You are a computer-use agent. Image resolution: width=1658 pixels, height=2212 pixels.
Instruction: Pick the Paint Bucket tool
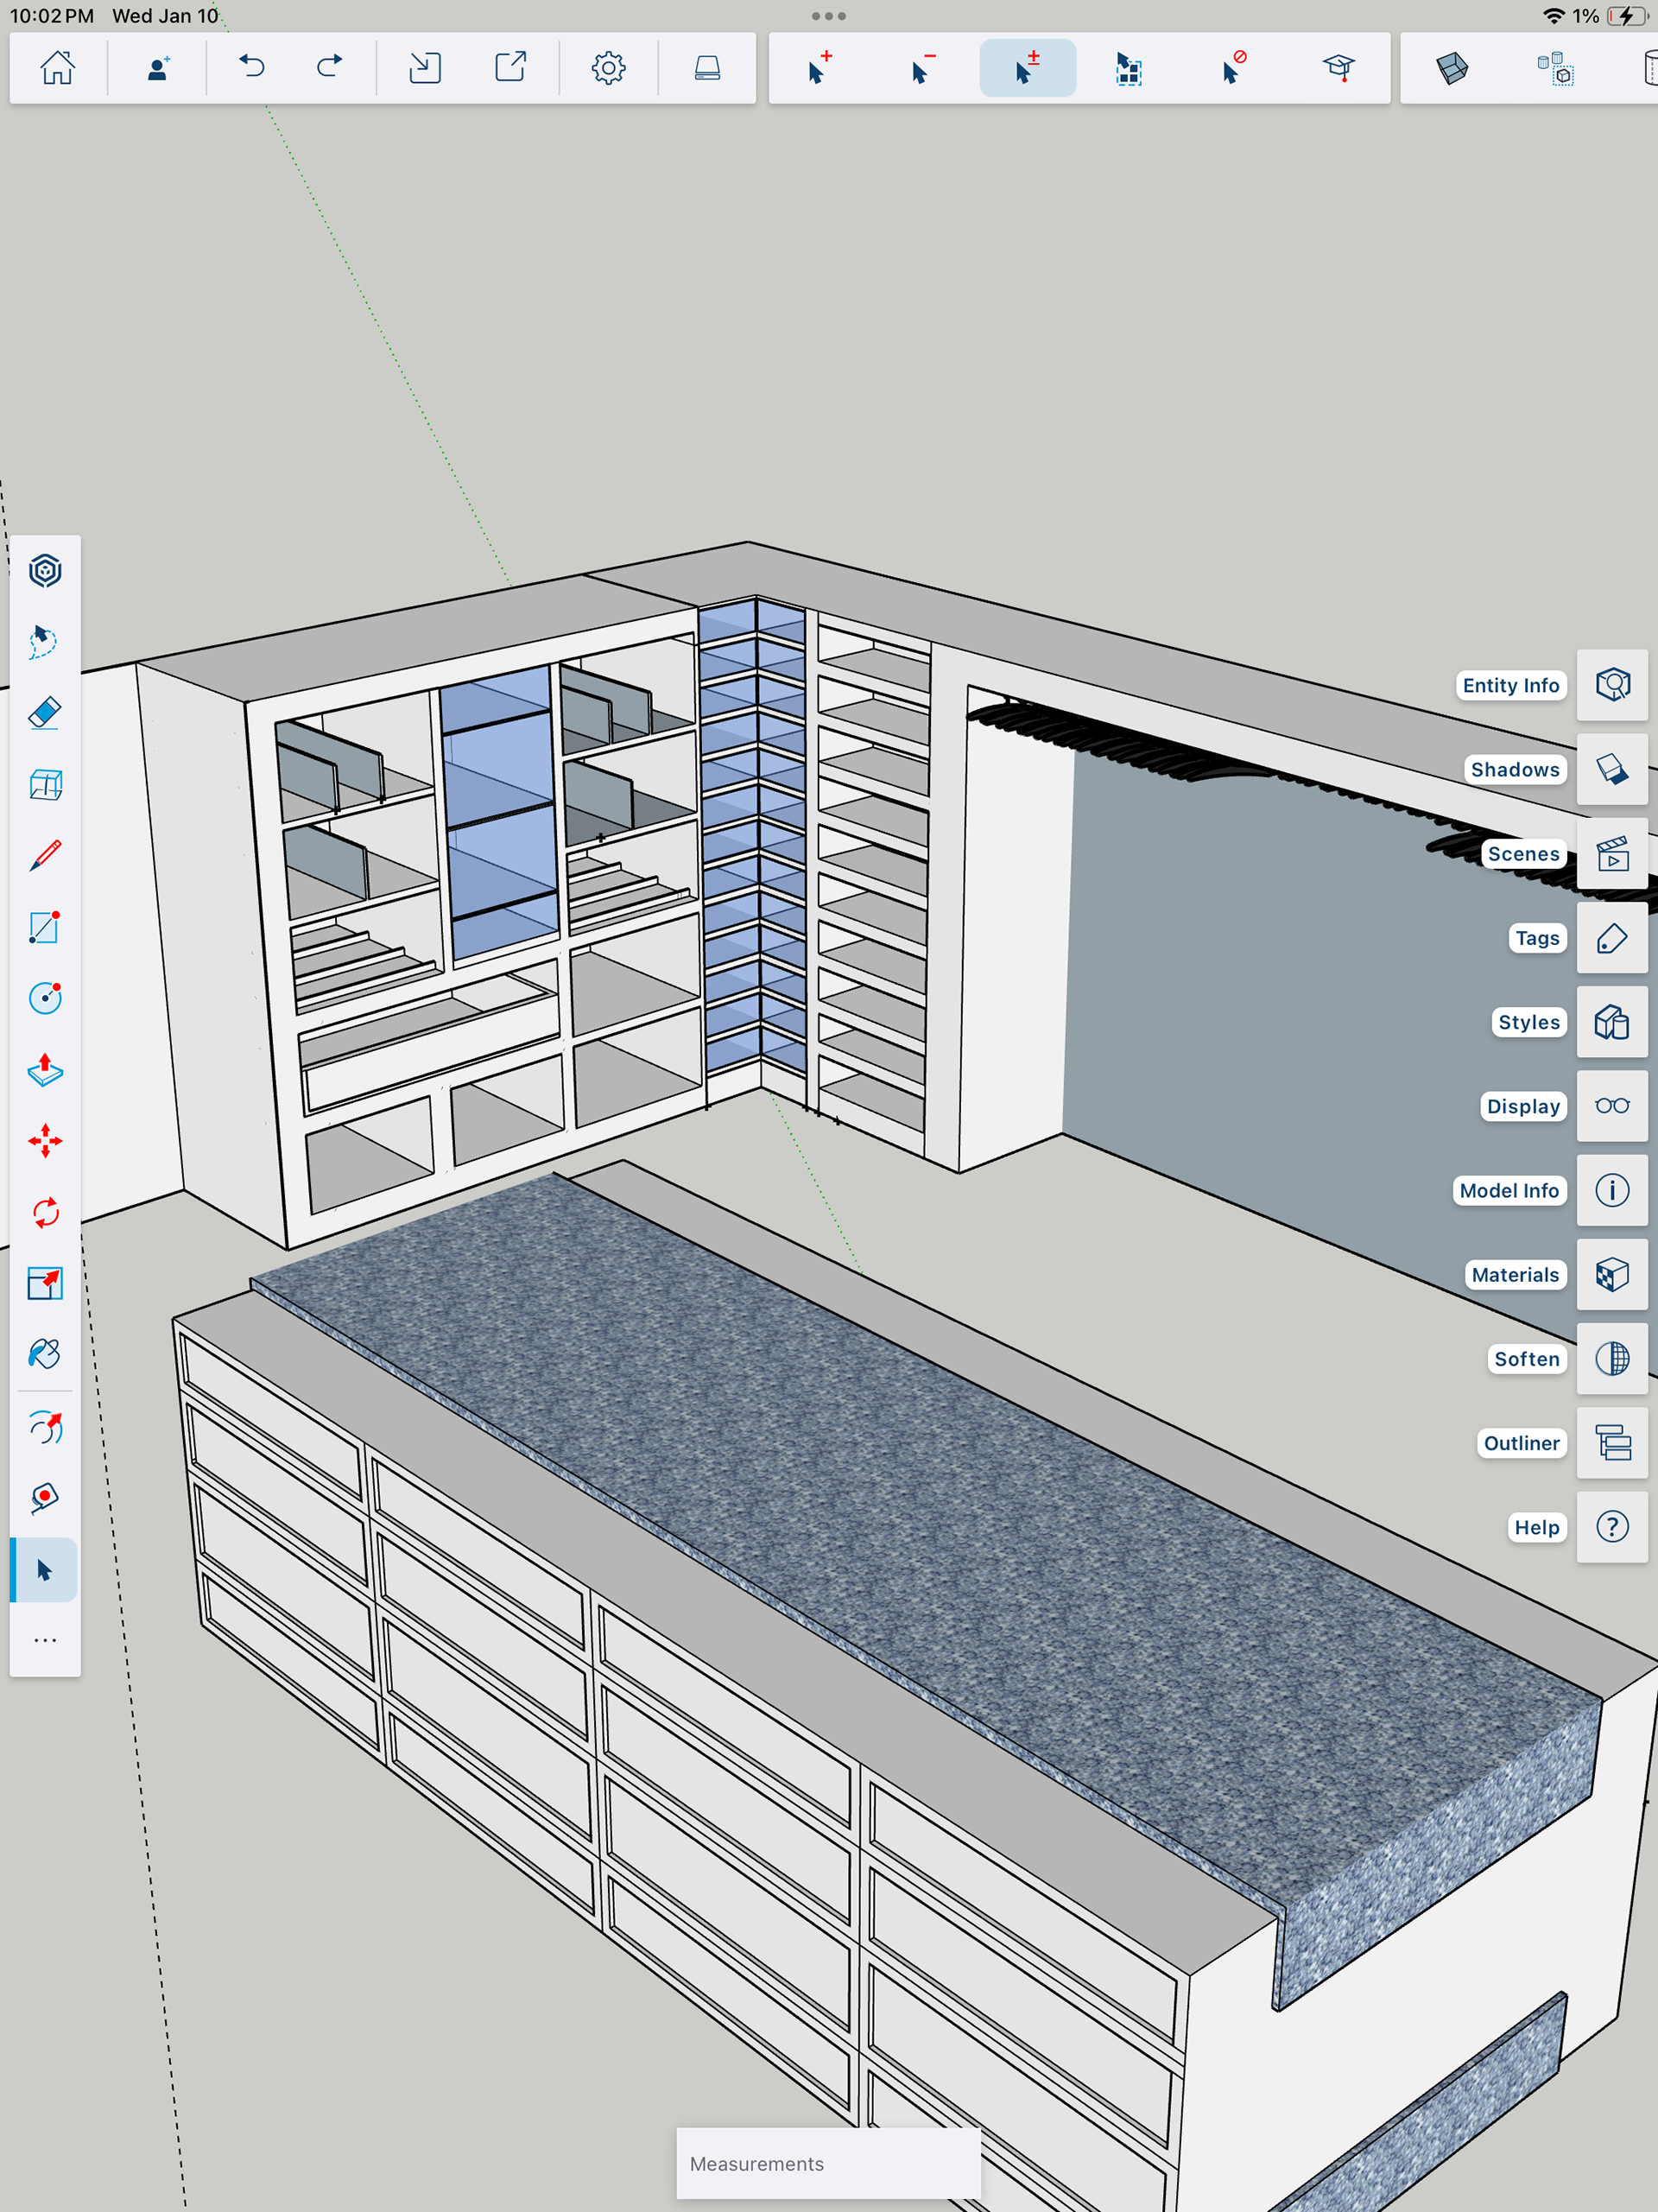(x=45, y=1354)
